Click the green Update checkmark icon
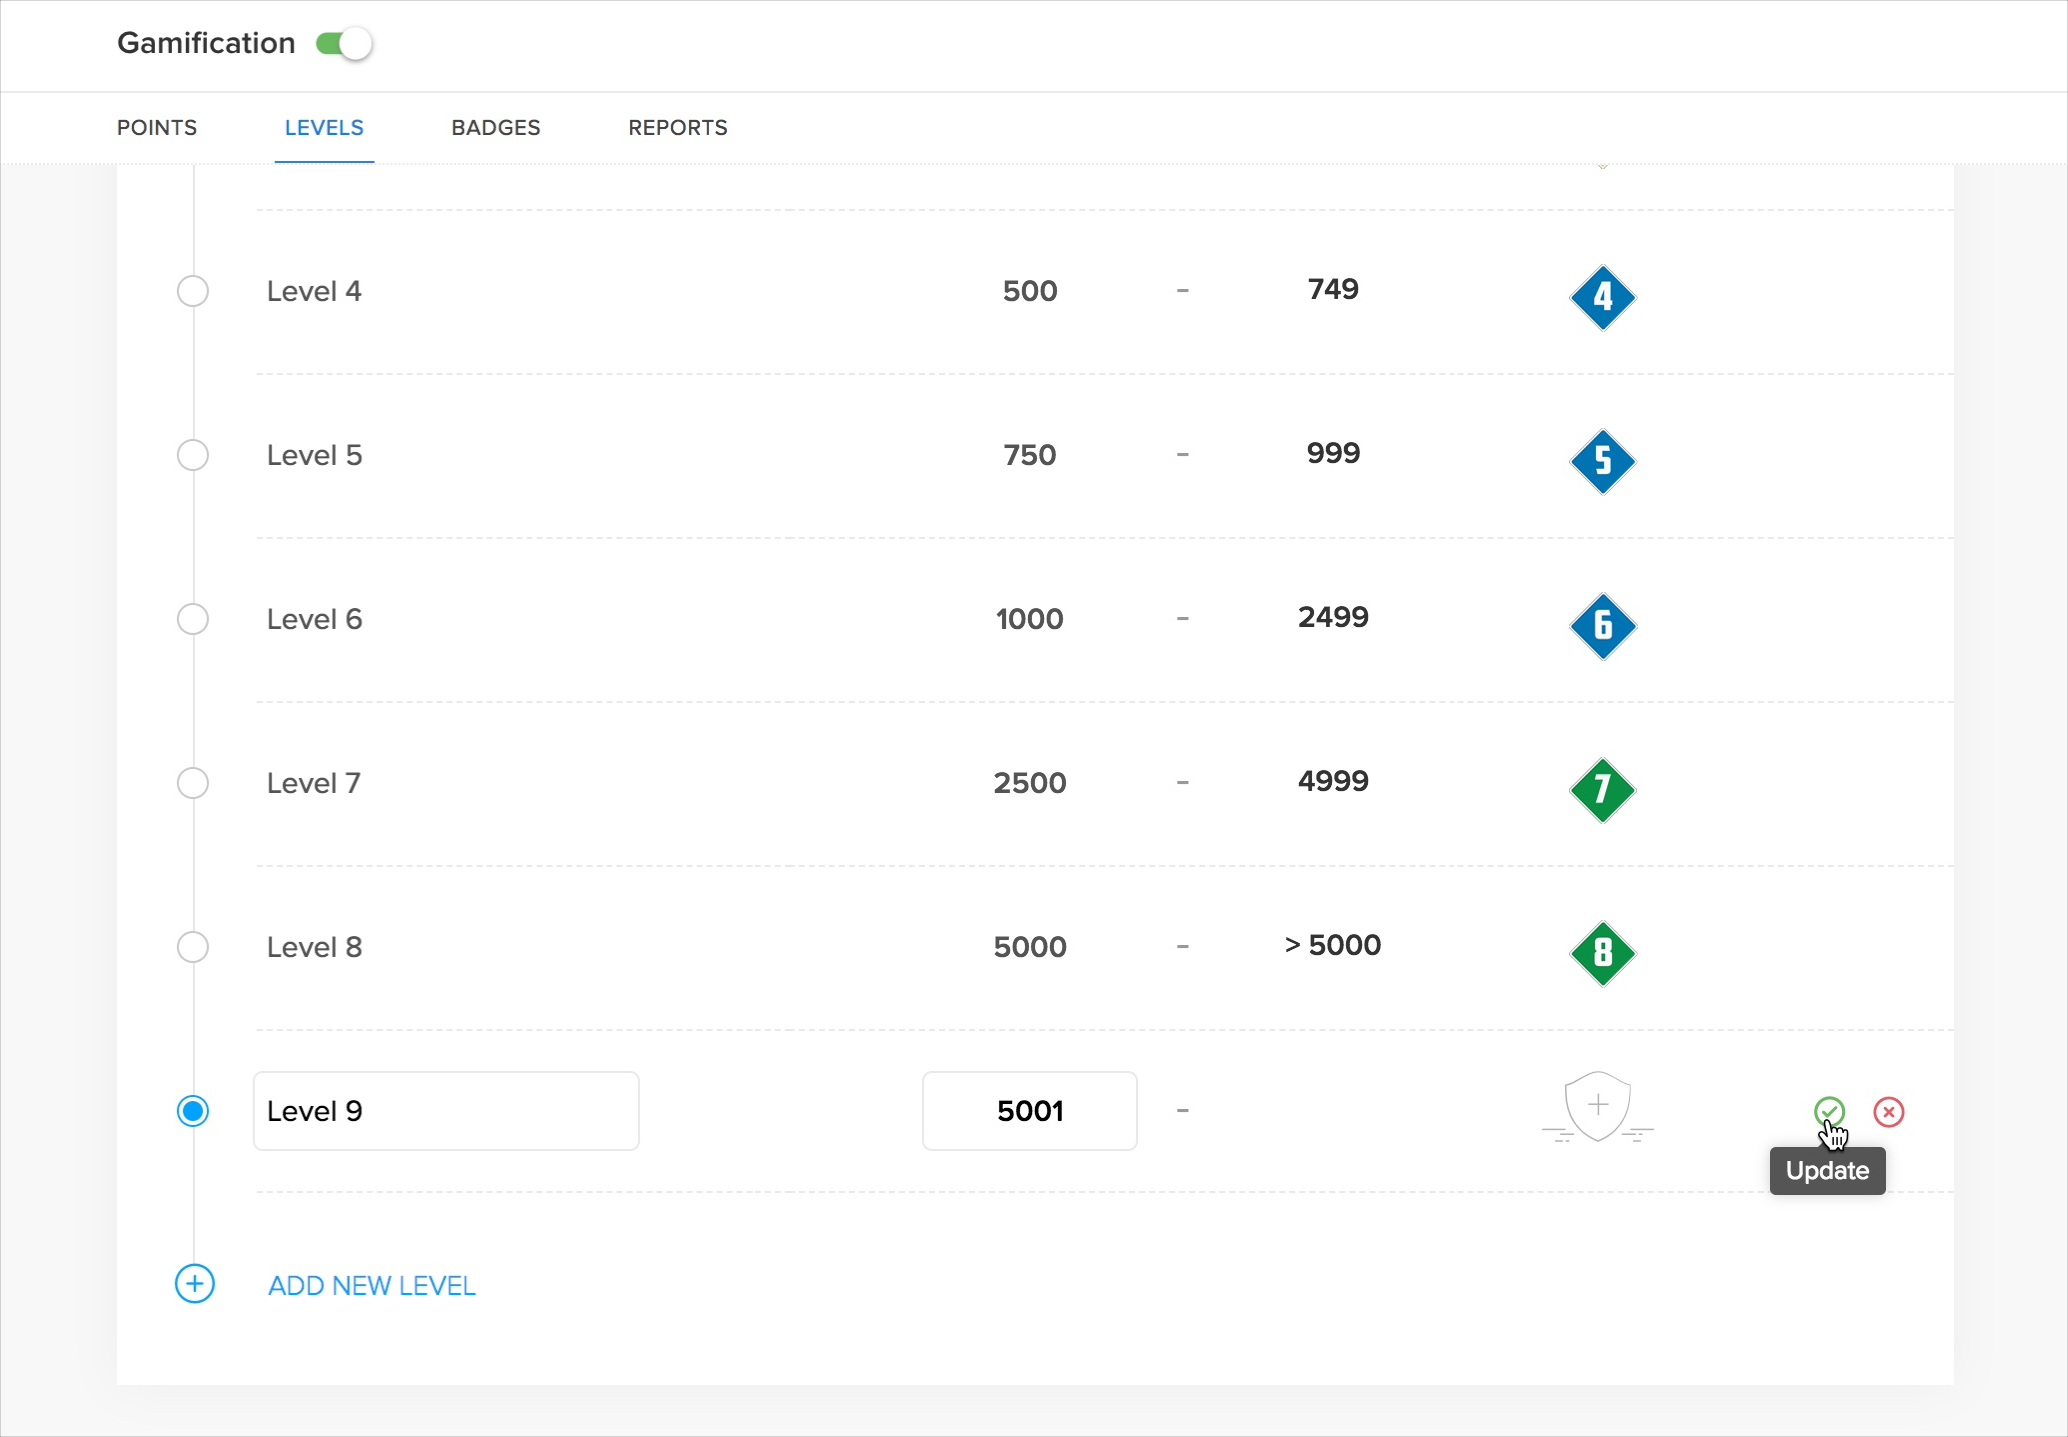 click(1829, 1111)
